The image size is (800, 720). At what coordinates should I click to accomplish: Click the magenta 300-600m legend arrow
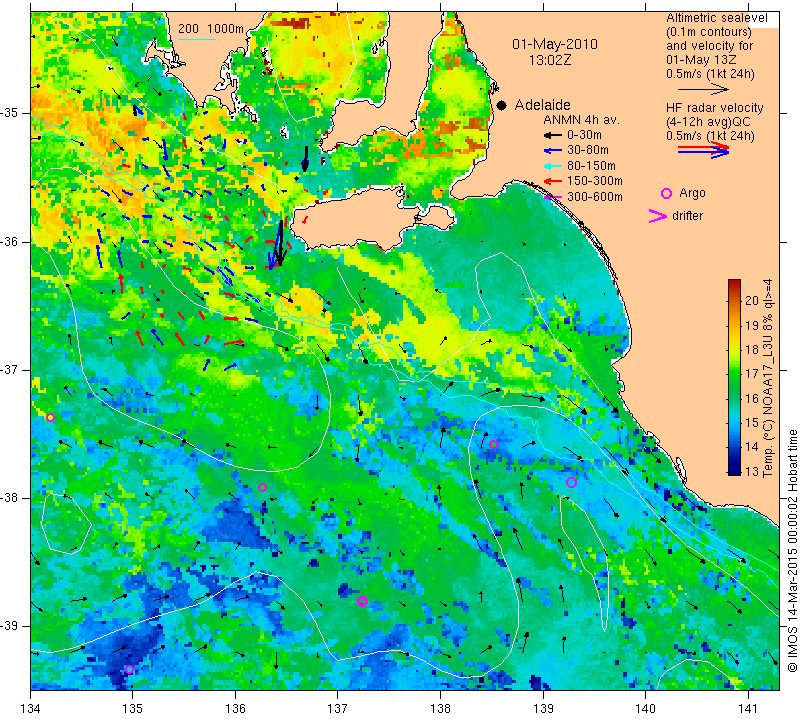tap(553, 197)
